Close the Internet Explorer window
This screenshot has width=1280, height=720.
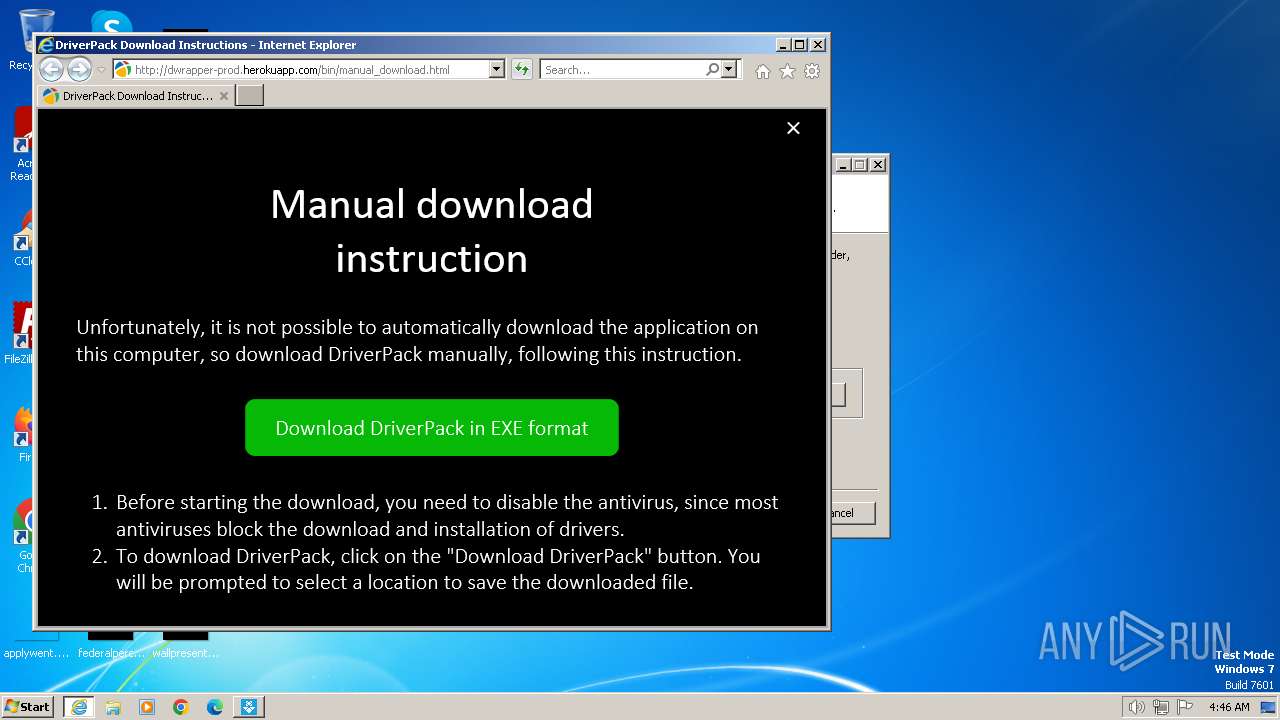818,45
